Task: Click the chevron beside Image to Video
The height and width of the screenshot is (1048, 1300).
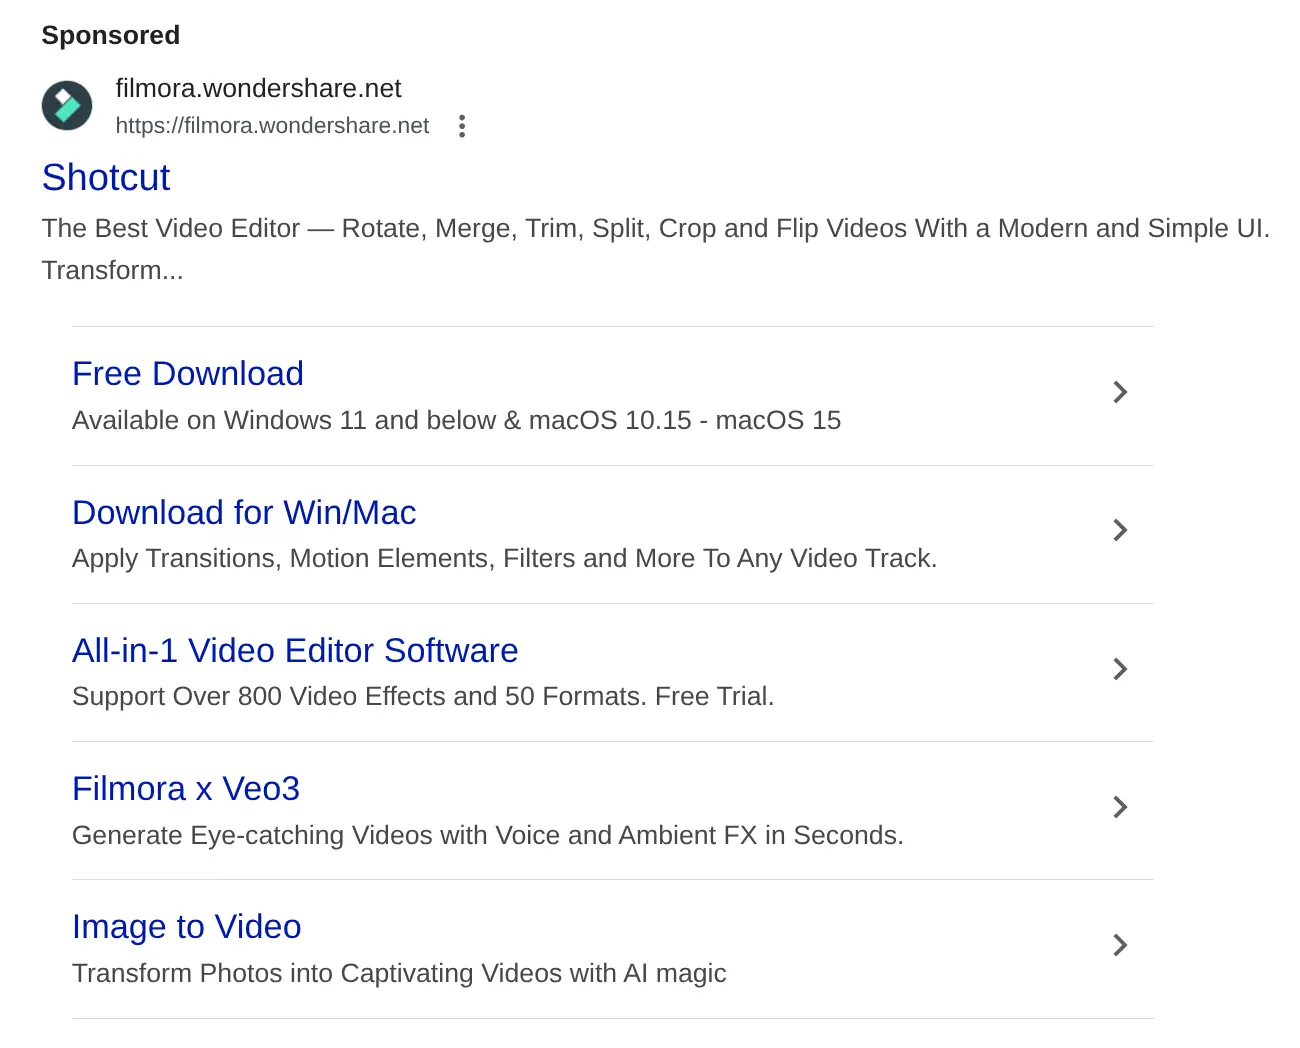Action: 1120,945
